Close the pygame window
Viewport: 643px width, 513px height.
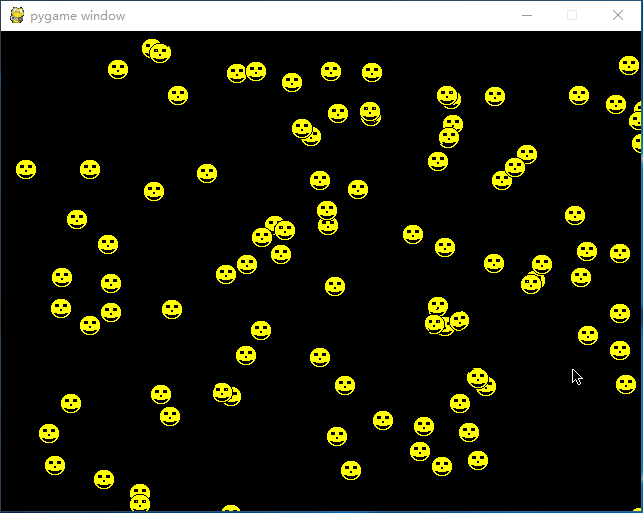pos(617,15)
